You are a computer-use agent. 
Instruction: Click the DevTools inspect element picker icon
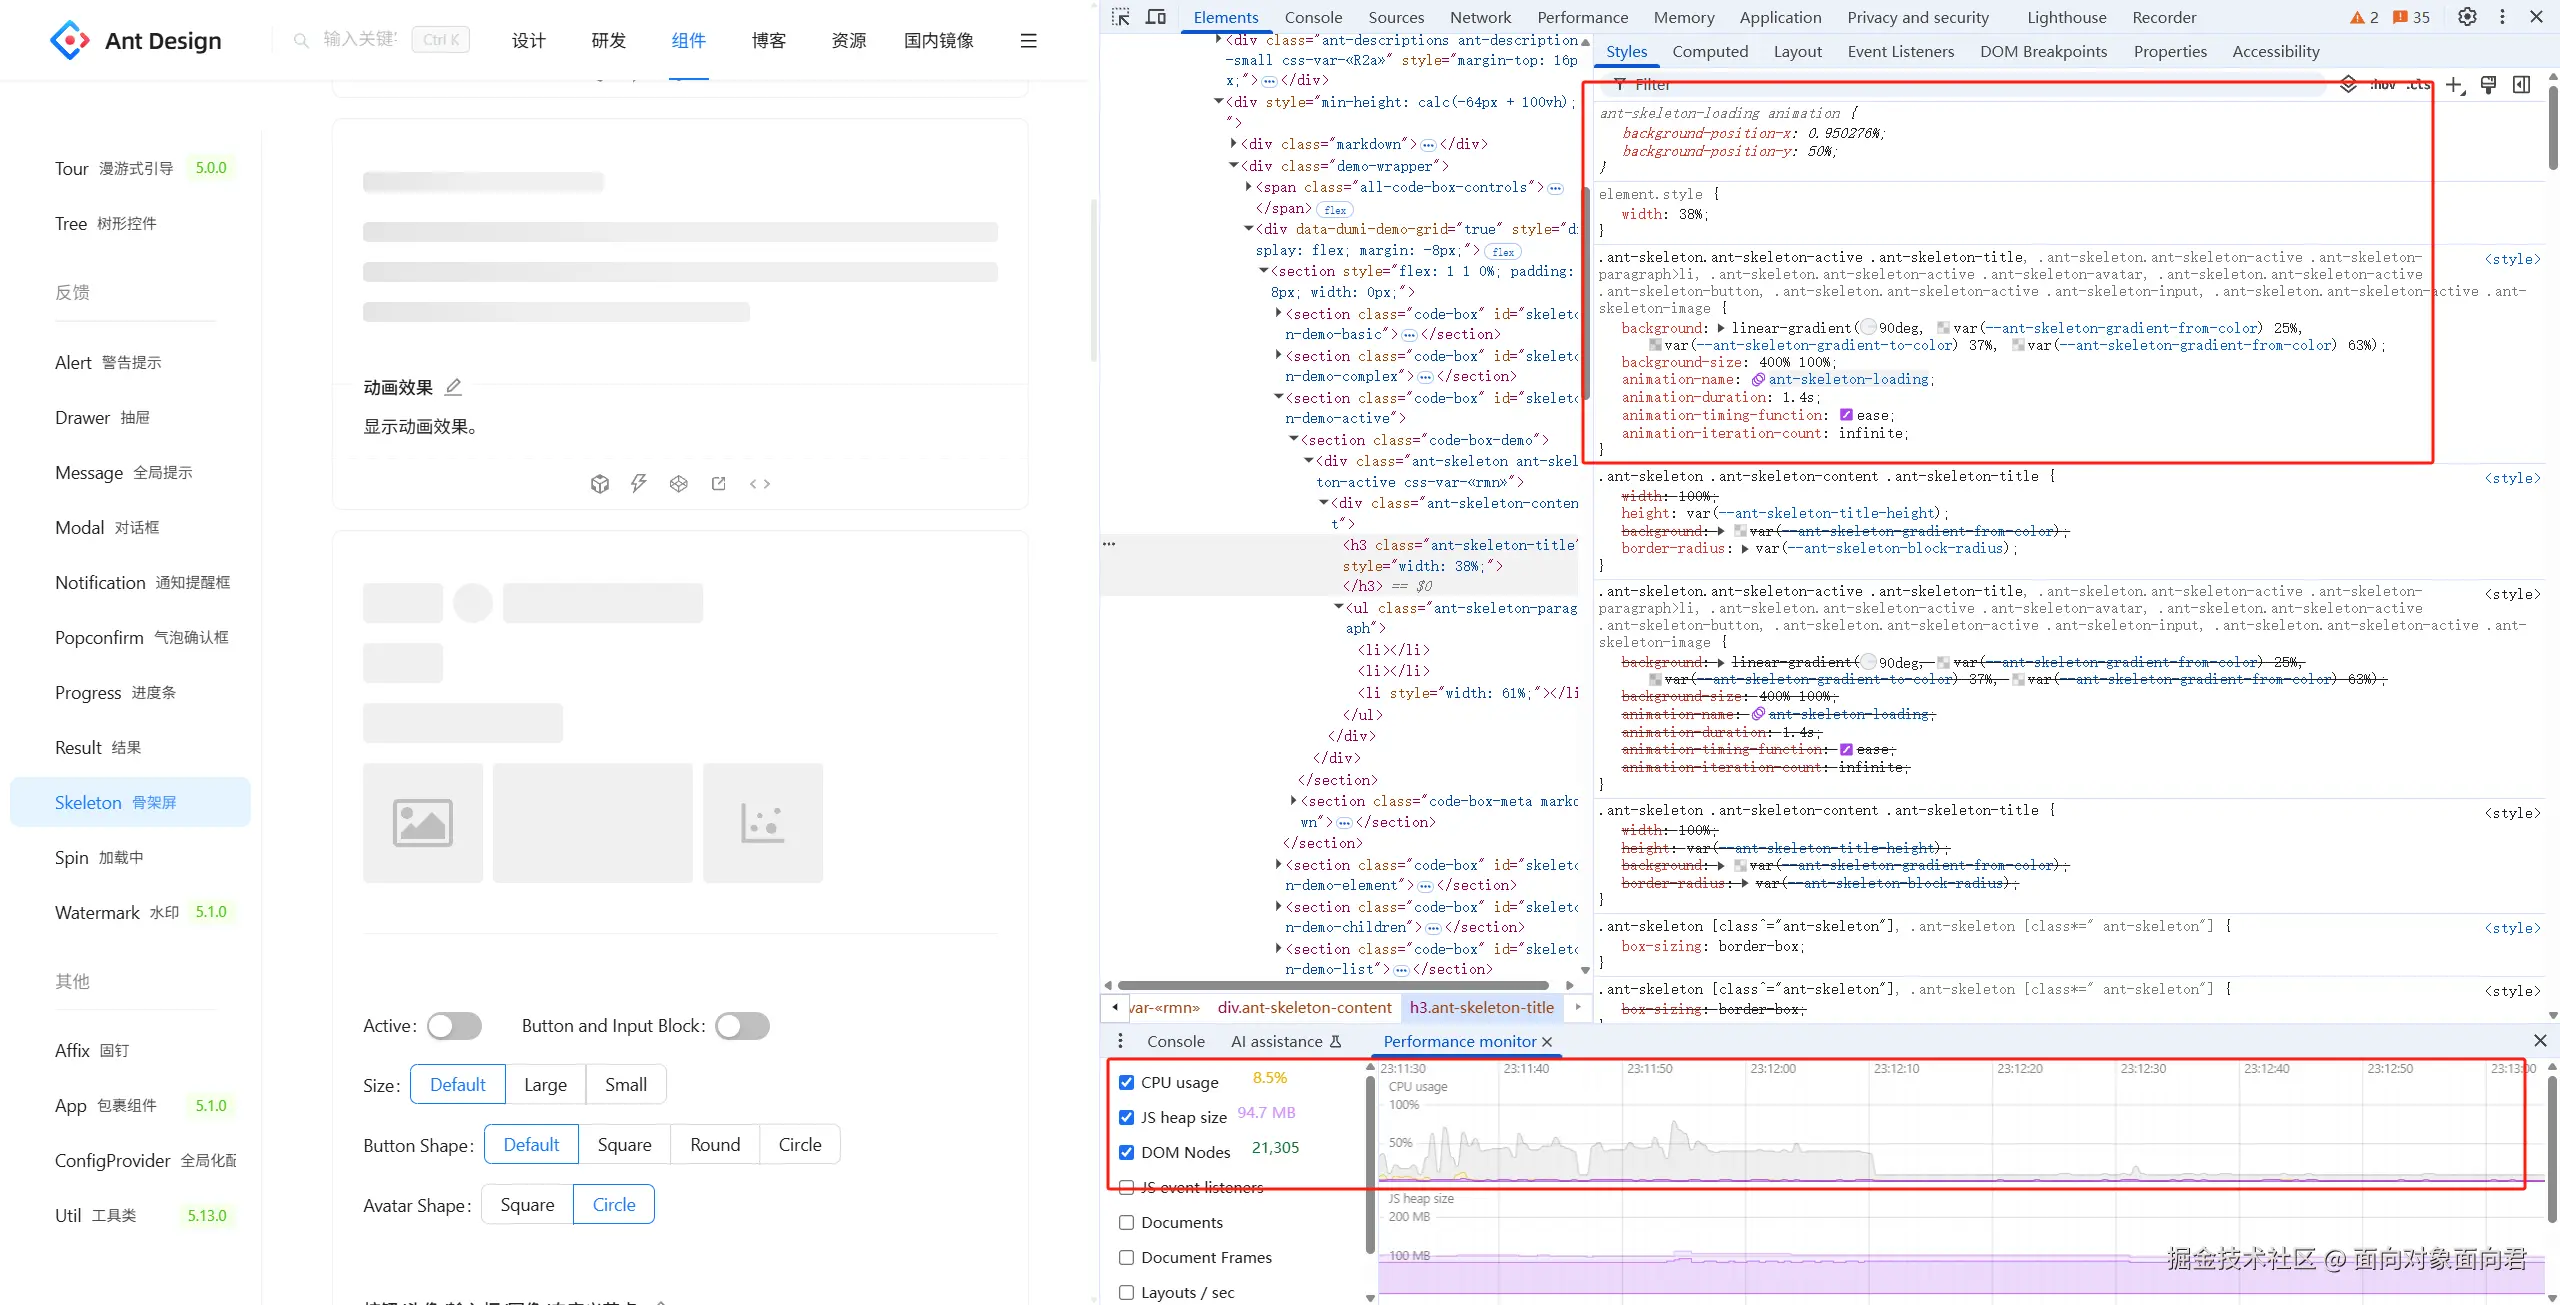click(x=1121, y=17)
